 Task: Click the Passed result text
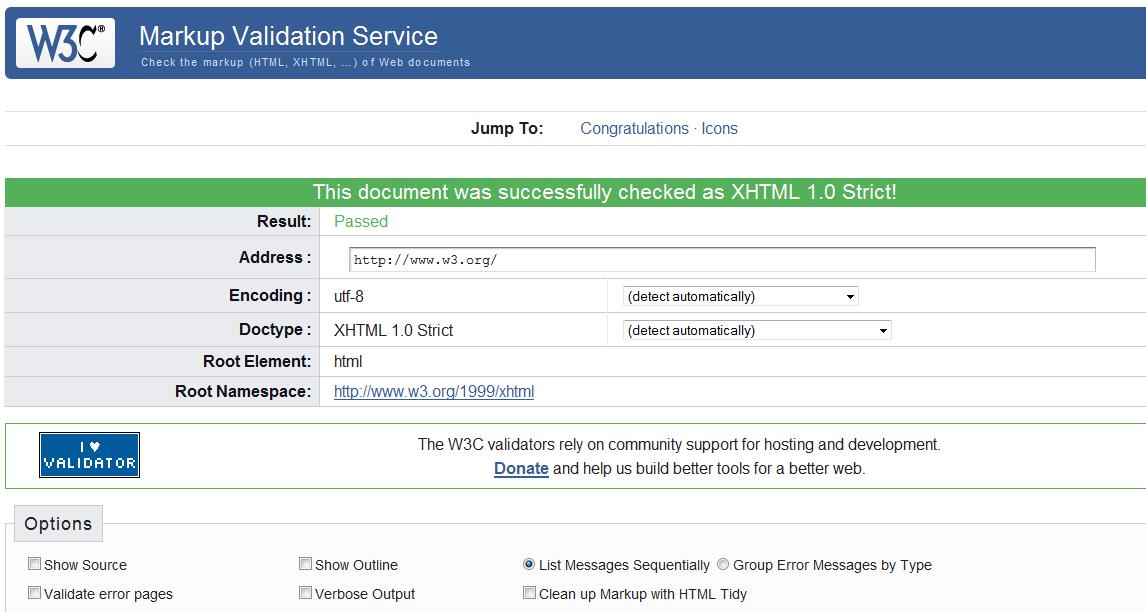point(361,222)
